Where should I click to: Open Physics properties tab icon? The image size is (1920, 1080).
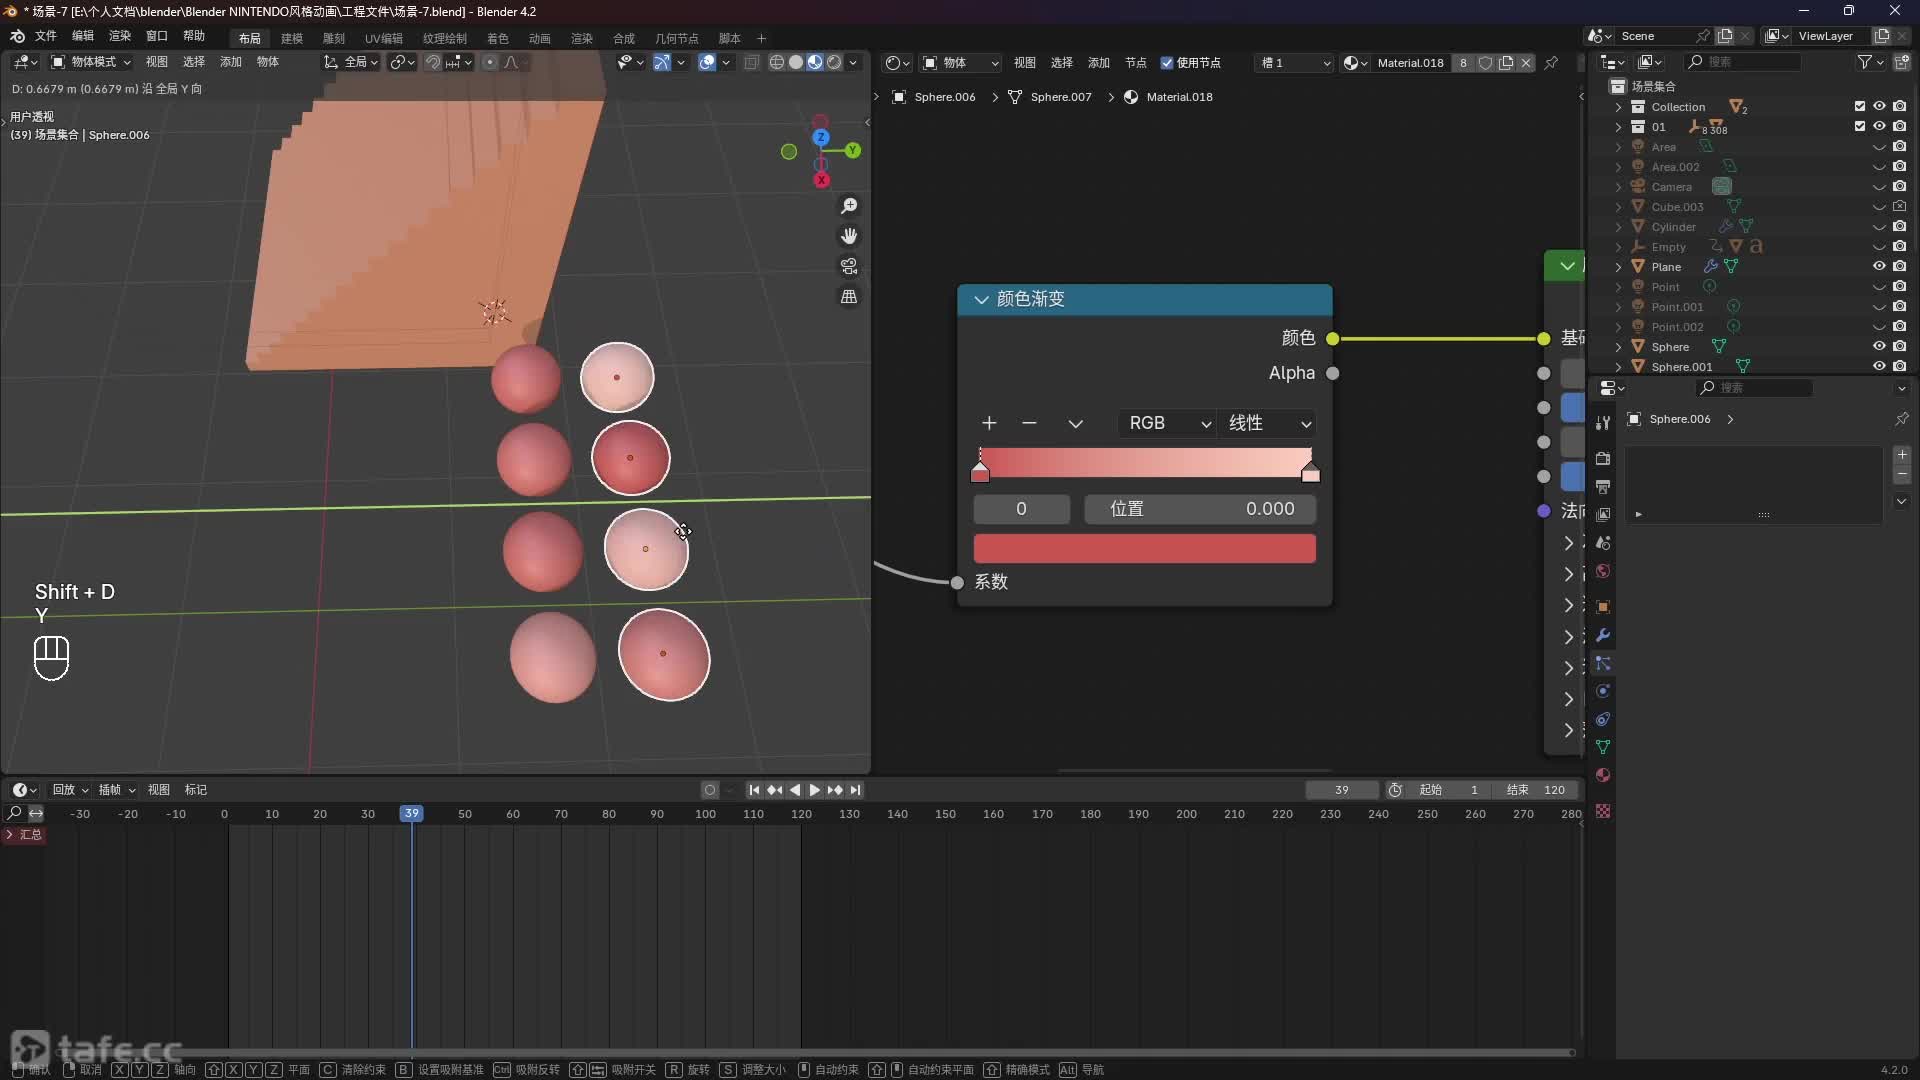[x=1603, y=691]
